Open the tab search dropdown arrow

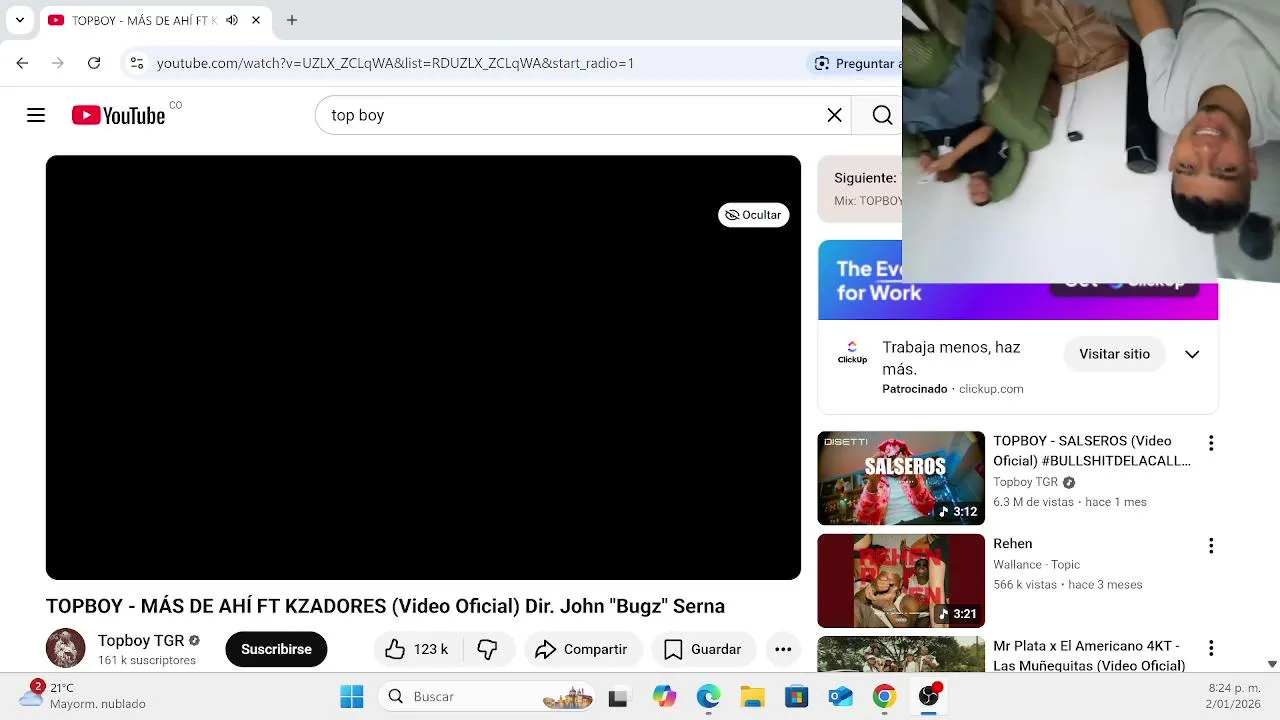click(x=19, y=20)
